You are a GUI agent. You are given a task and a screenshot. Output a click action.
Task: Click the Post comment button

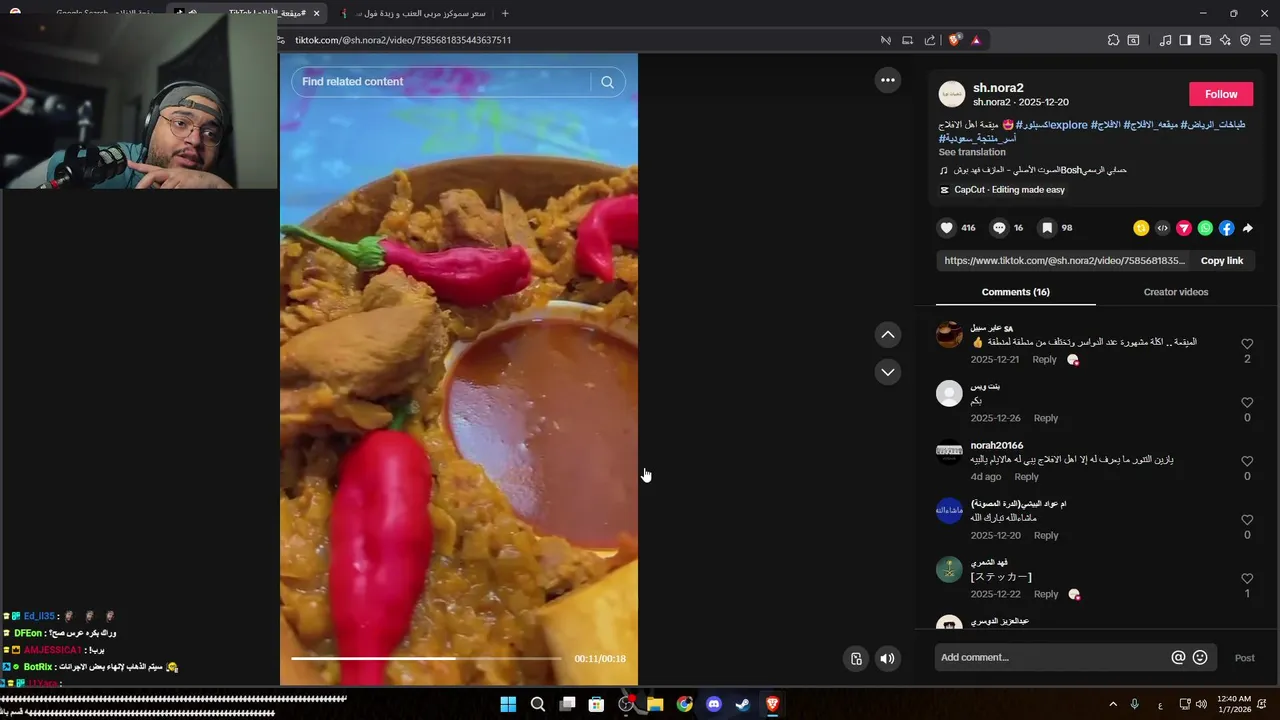coord(1244,658)
